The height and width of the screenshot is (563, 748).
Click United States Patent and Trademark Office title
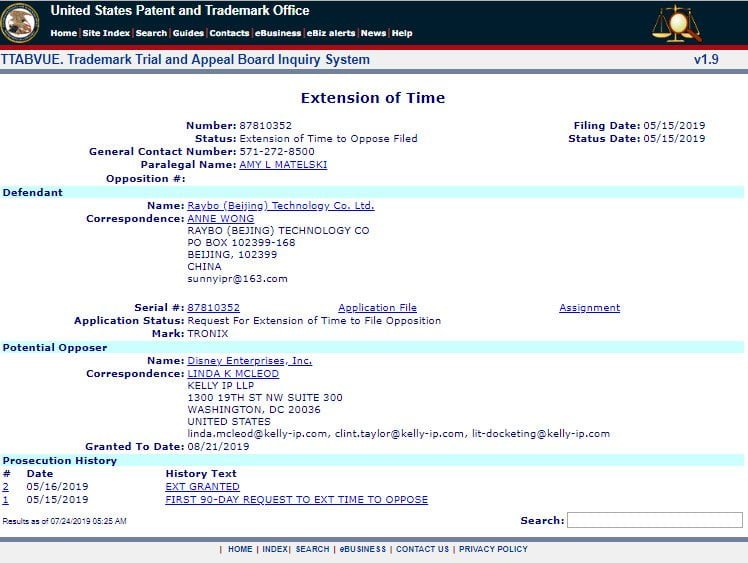(x=180, y=10)
